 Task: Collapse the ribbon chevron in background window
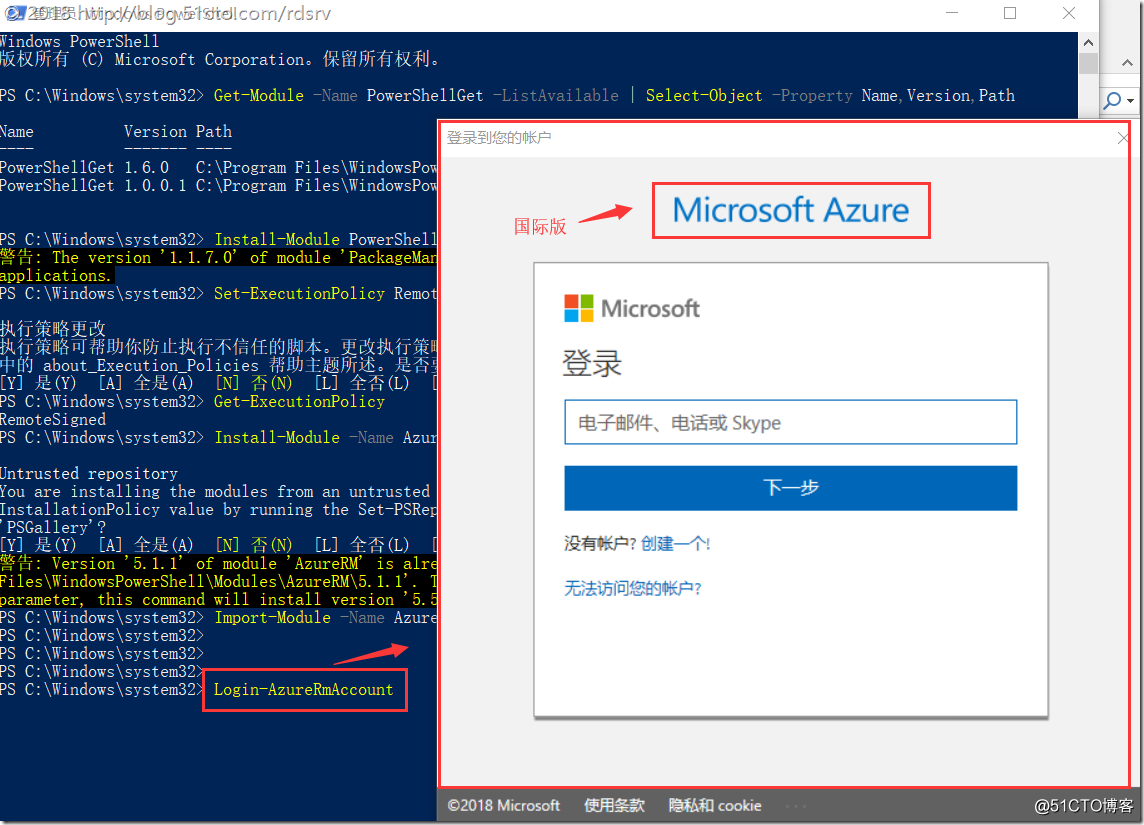tap(1127, 63)
